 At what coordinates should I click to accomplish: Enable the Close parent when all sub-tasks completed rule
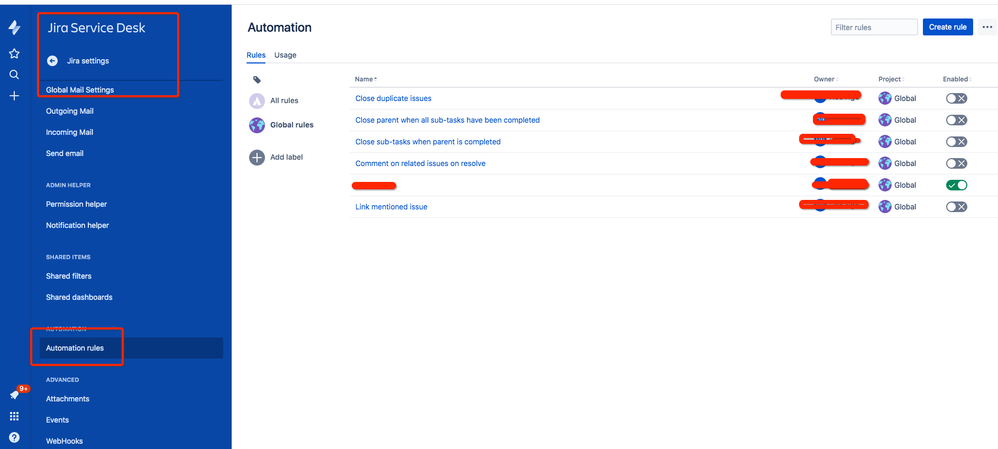tap(956, 120)
